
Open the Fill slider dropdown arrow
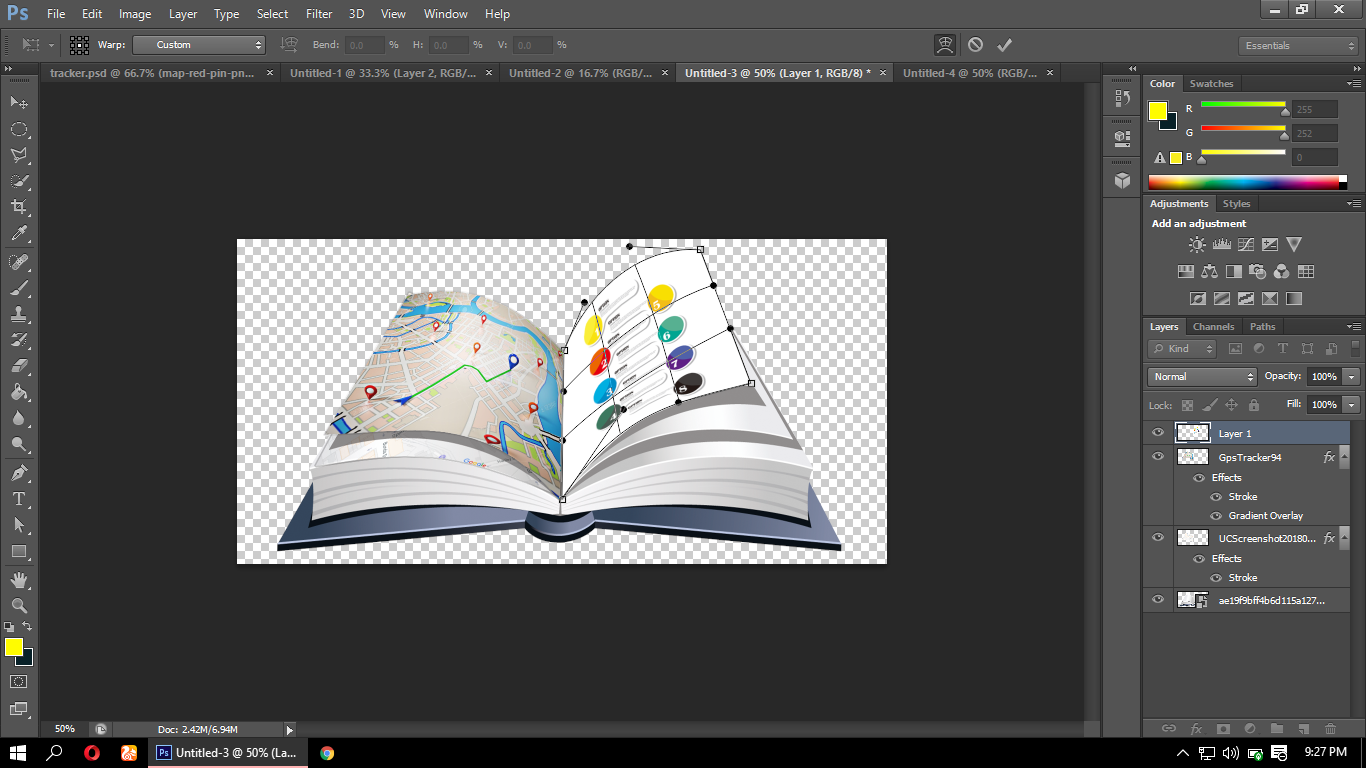point(1352,405)
